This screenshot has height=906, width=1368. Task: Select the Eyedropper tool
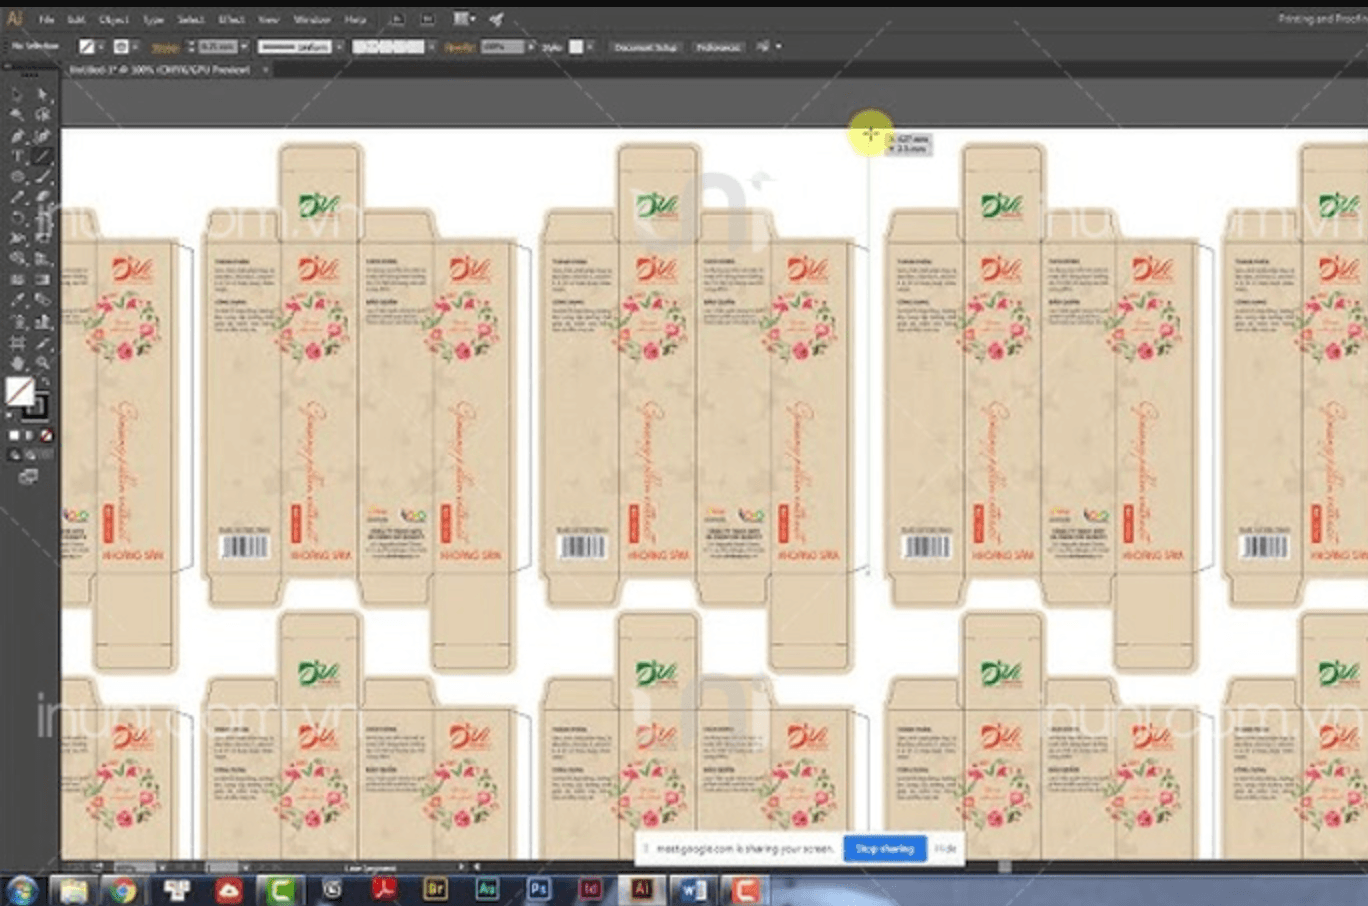[17, 299]
